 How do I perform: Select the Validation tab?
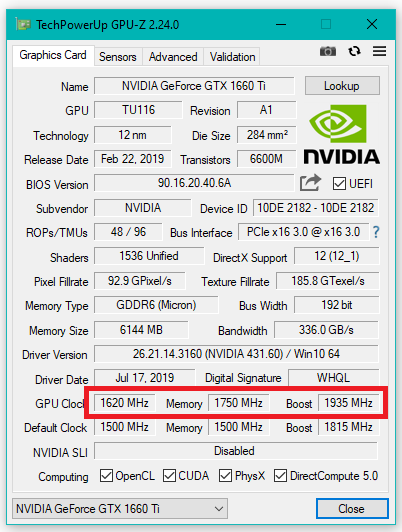pos(232,57)
